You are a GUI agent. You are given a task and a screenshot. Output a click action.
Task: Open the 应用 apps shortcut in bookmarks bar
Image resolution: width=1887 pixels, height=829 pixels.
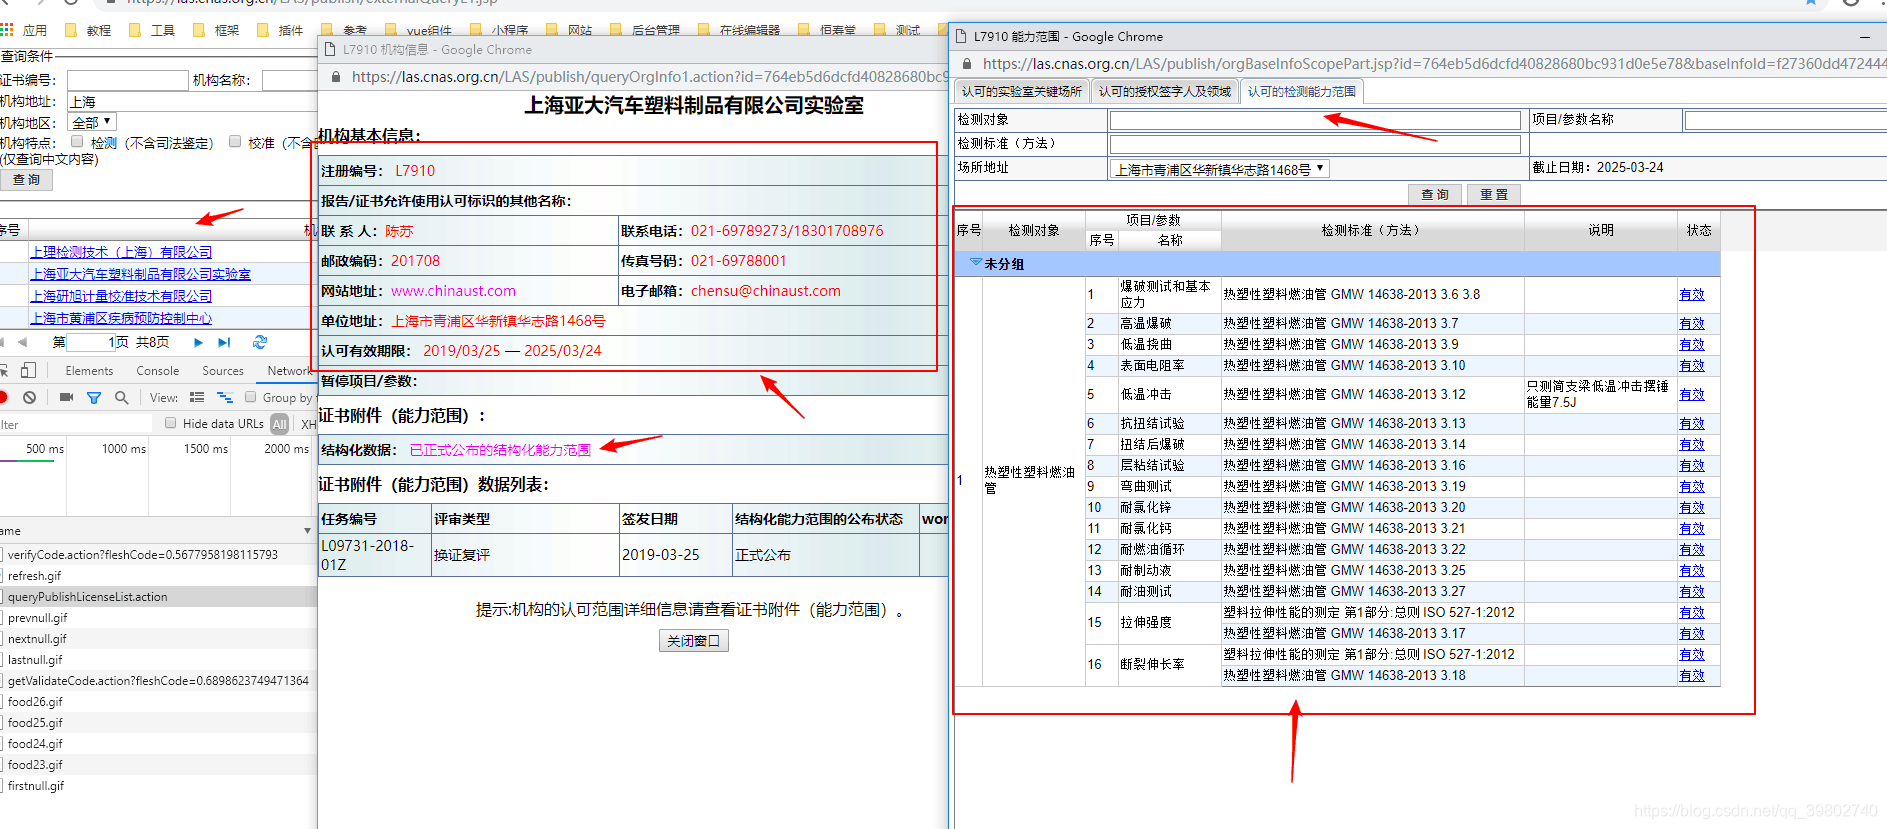tap(24, 31)
